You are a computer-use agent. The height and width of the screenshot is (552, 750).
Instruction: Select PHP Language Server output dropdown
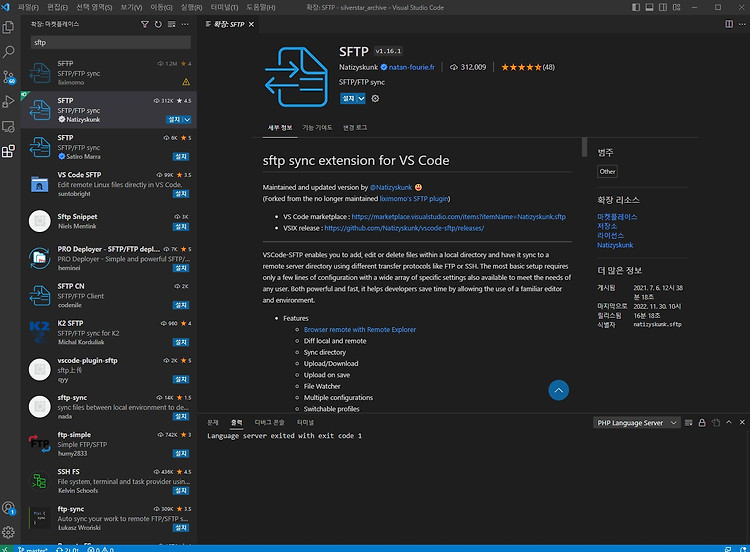(x=637, y=422)
